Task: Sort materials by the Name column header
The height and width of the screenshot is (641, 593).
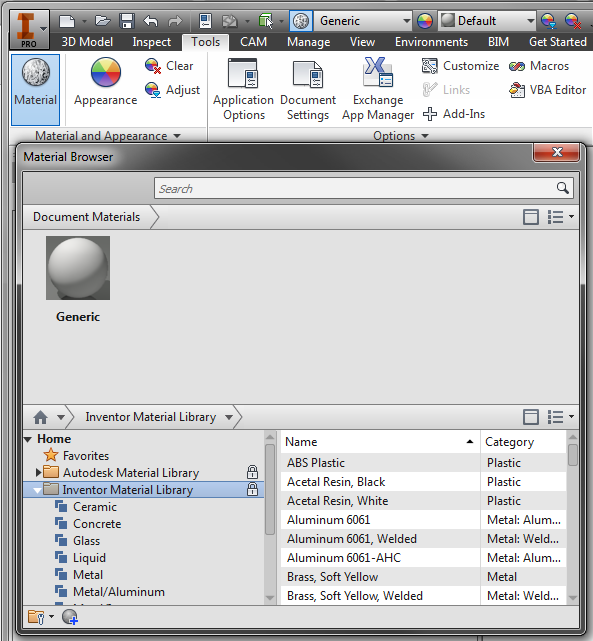Action: (x=380, y=442)
